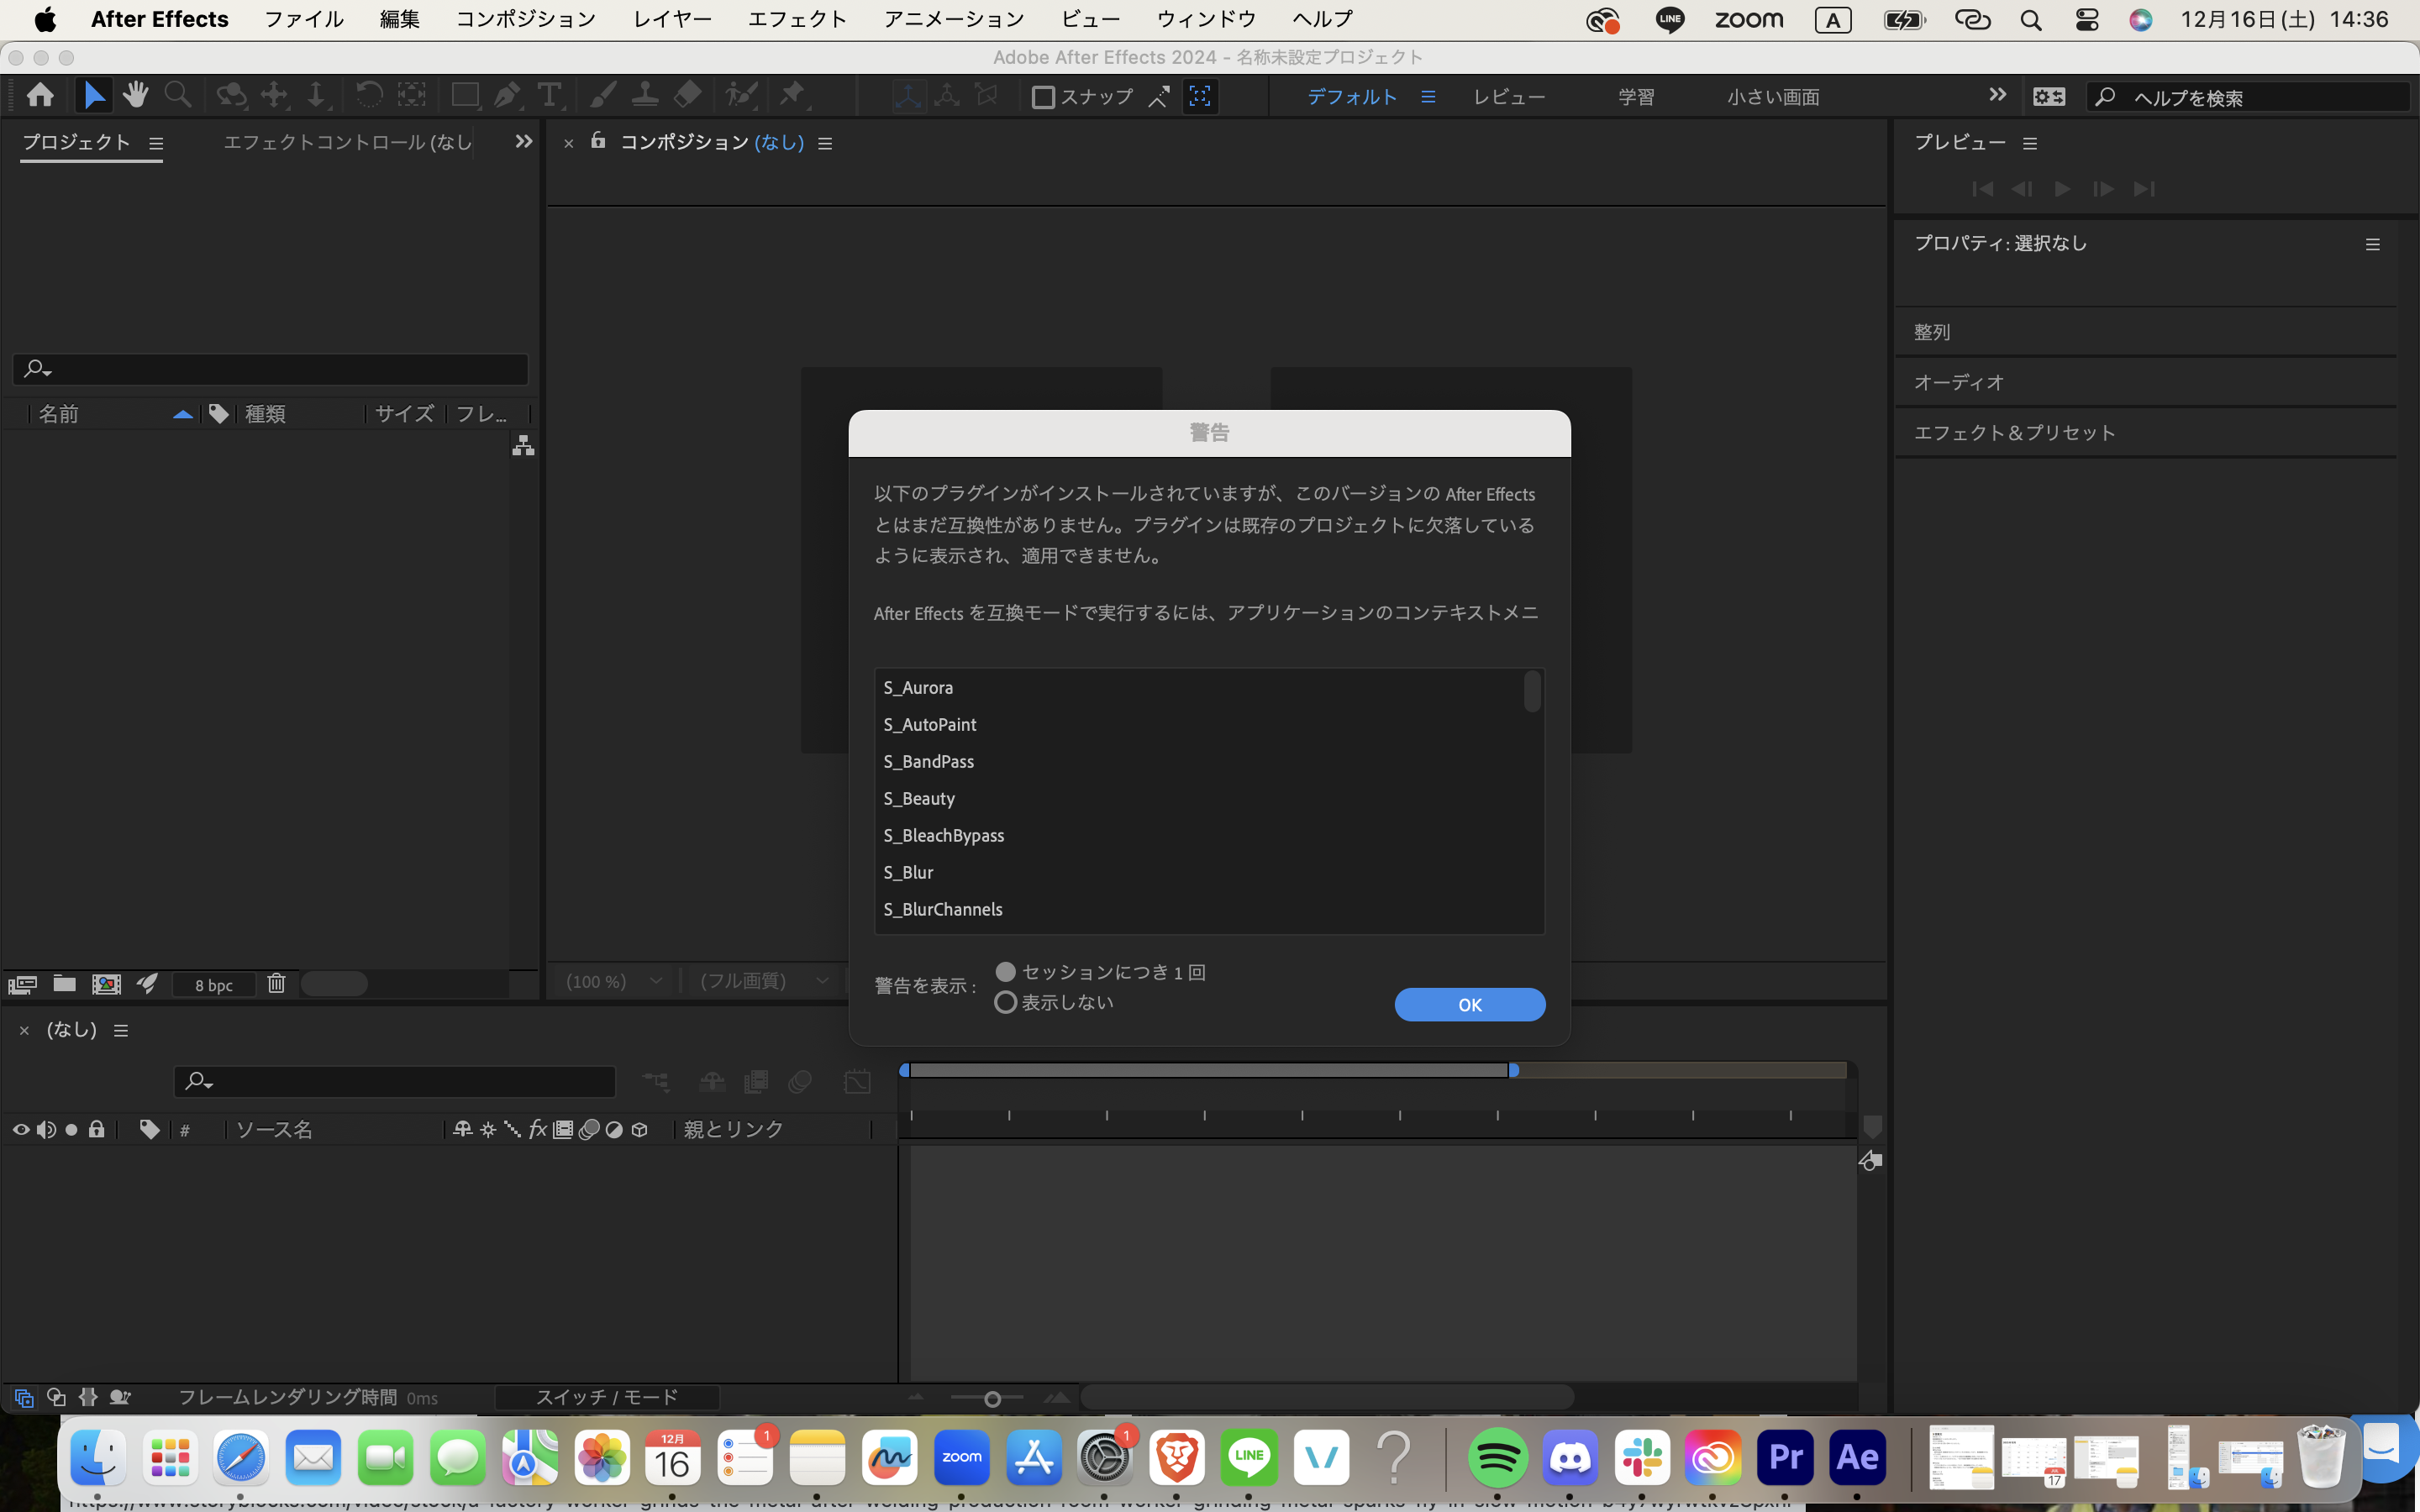Select the Roto Brush tool
Image resolution: width=2420 pixels, height=1512 pixels.
point(741,95)
